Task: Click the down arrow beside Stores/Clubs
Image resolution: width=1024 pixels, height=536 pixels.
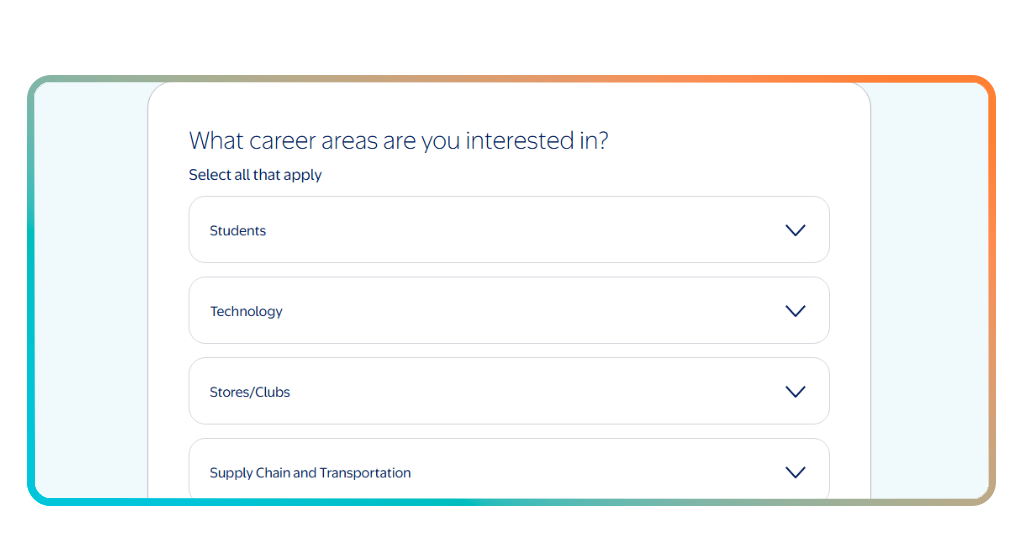Action: [795, 392]
